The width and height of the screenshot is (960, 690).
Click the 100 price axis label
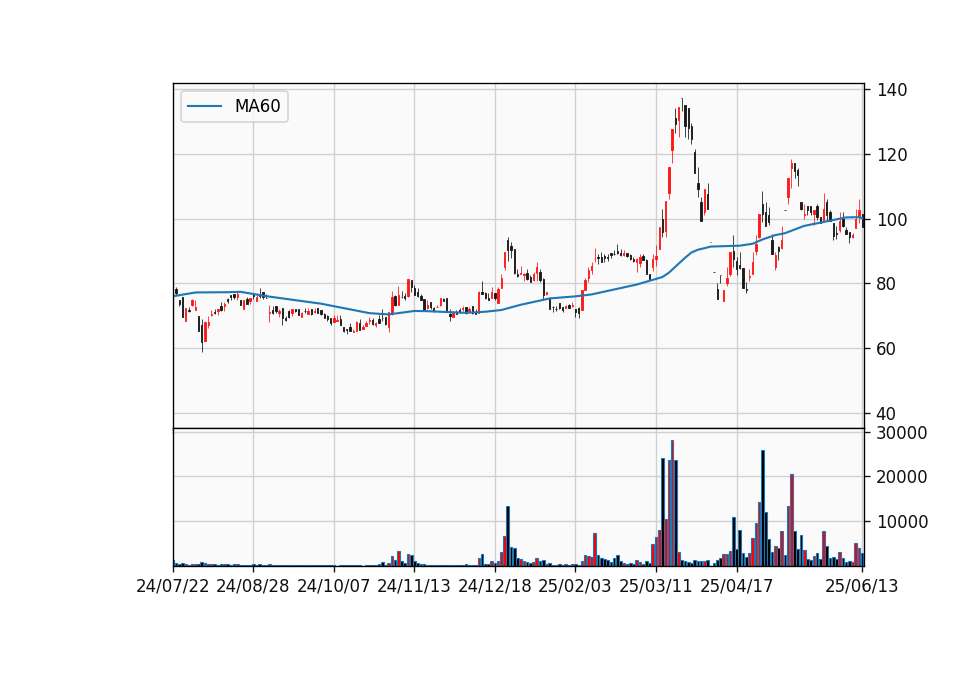click(x=892, y=220)
